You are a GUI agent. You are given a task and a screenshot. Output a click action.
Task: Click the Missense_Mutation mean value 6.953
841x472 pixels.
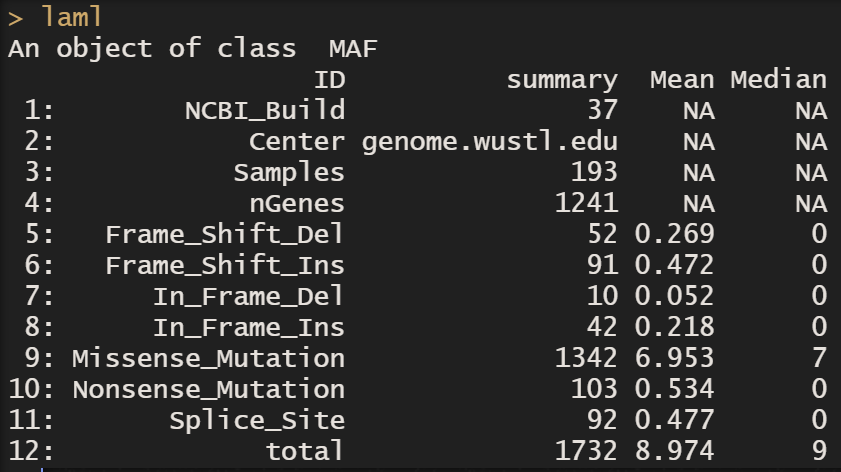(674, 358)
